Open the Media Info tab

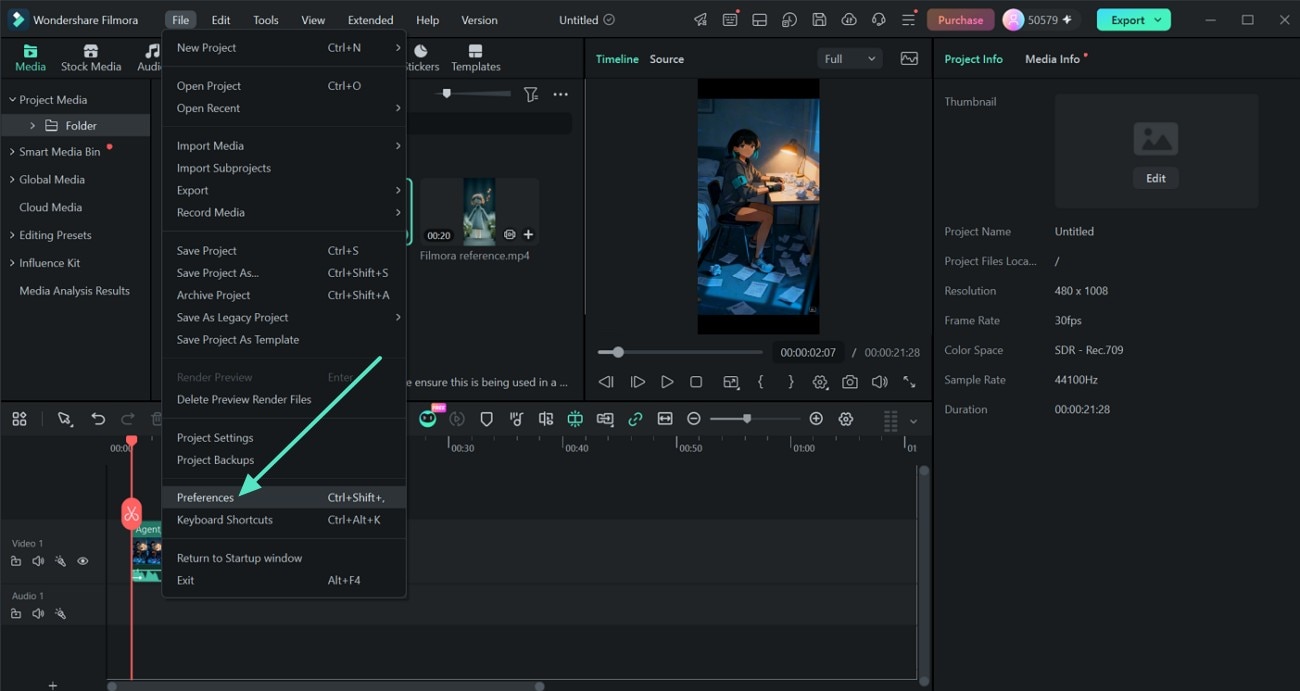coord(1052,59)
